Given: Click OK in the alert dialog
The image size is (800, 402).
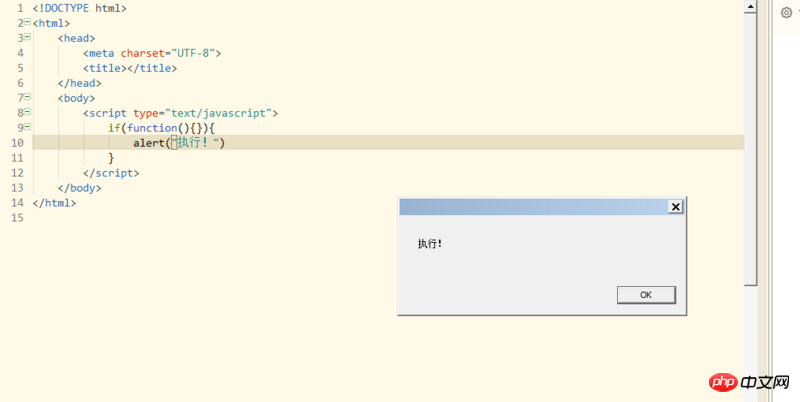Looking at the screenshot, I should [646, 295].
